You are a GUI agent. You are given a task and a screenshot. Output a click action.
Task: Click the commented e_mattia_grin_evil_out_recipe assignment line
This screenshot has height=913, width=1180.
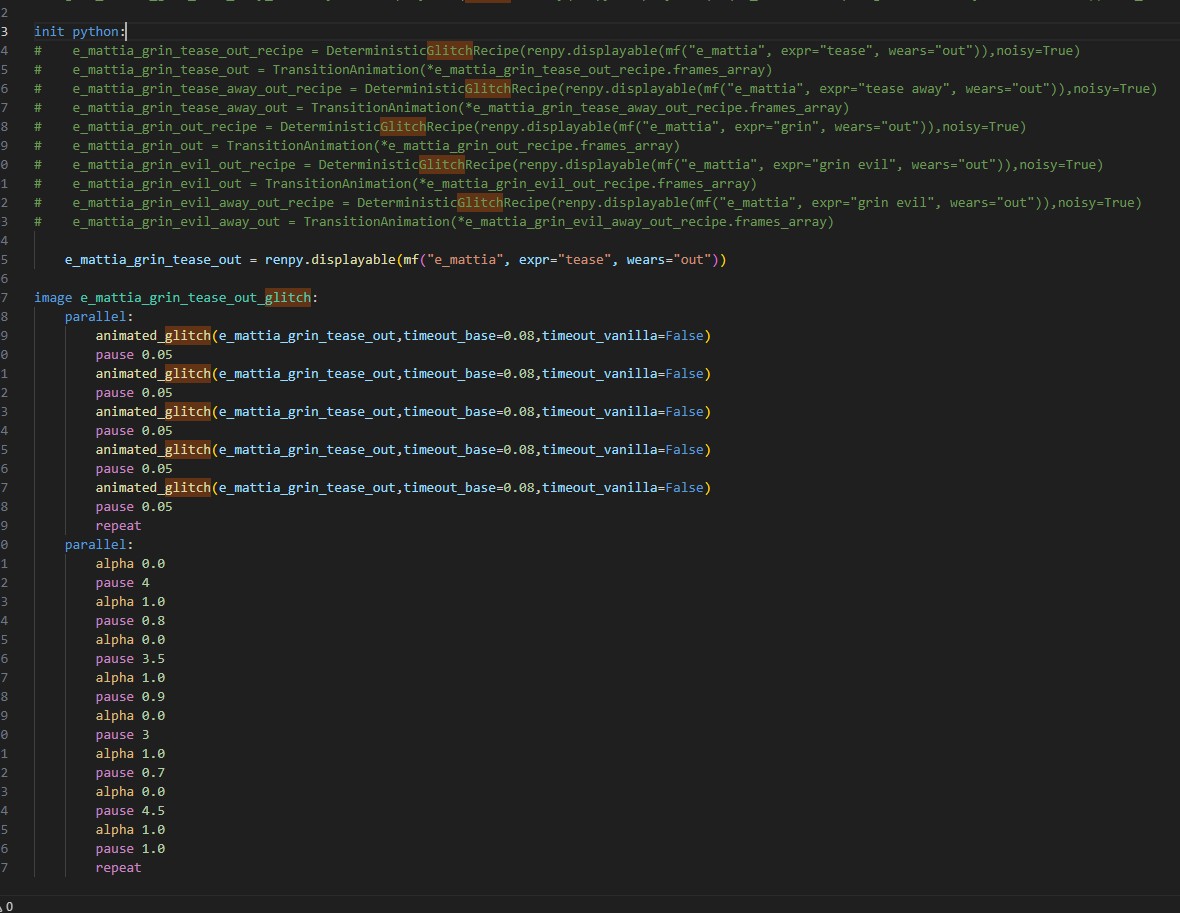click(x=568, y=165)
